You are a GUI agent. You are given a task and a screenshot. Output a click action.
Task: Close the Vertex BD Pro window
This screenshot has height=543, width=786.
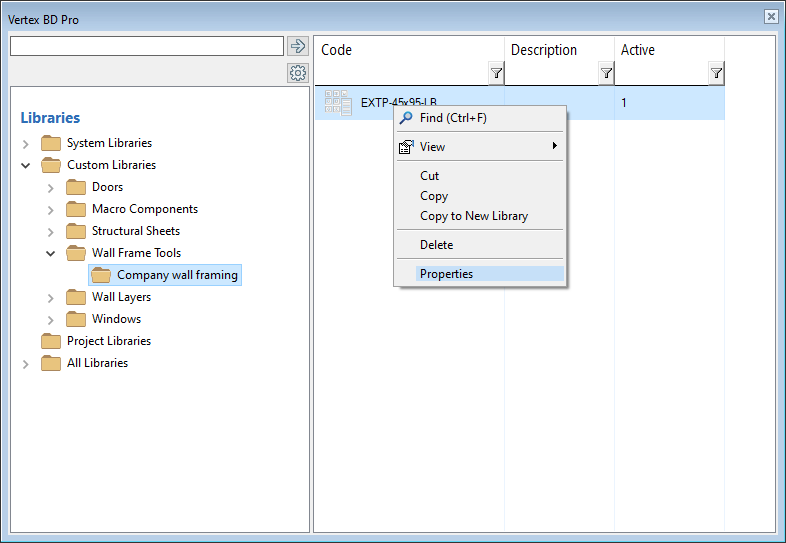pos(771,17)
